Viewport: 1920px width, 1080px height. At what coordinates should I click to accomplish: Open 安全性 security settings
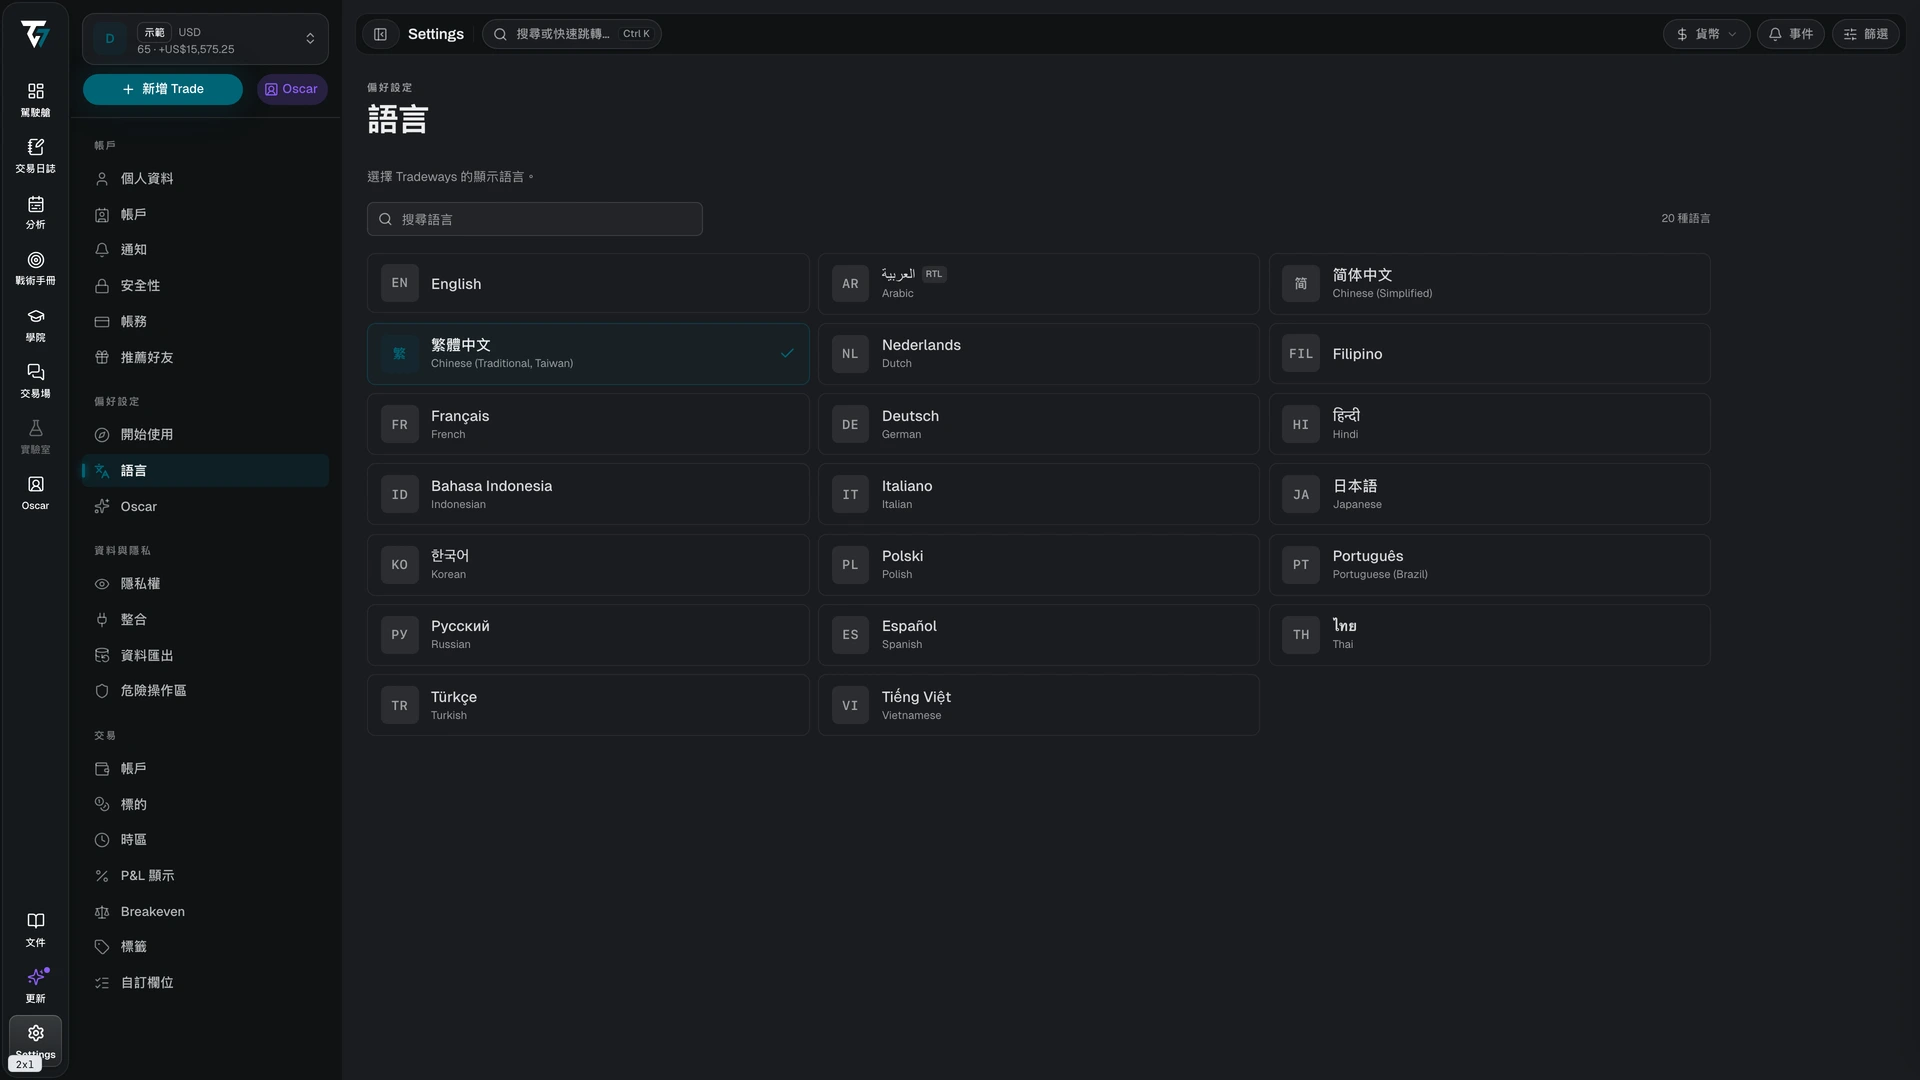click(x=205, y=286)
